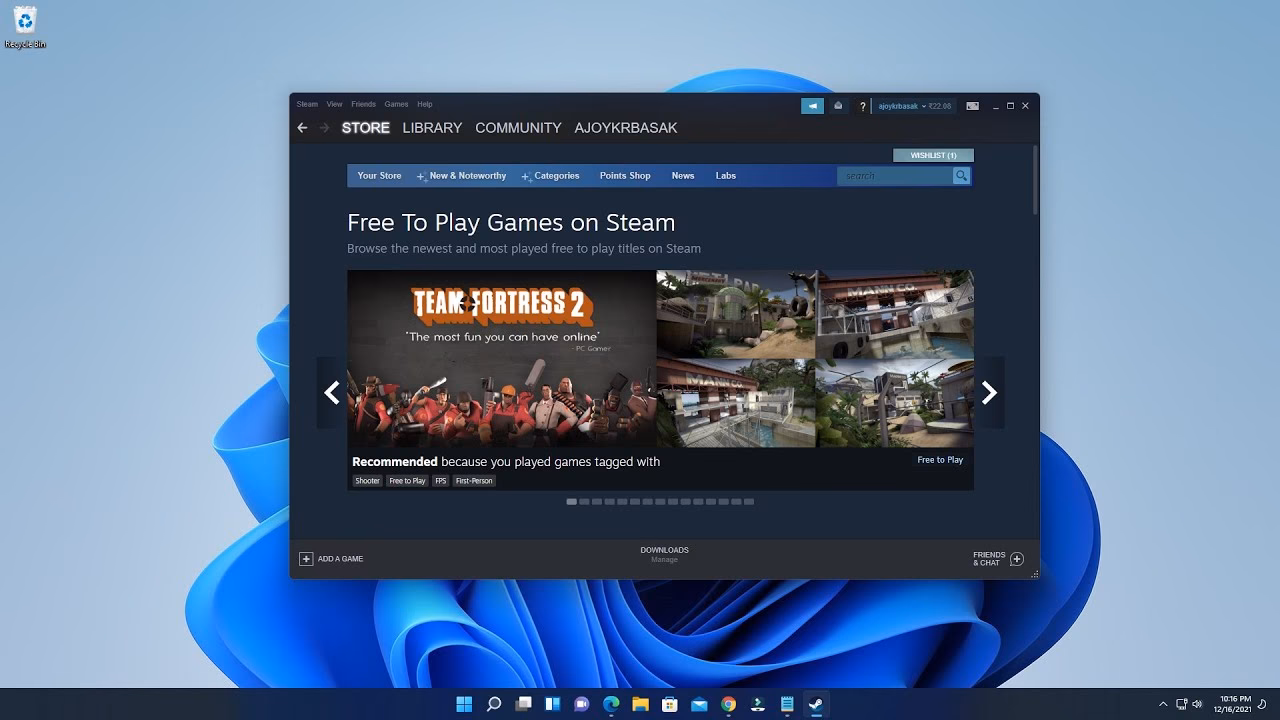Show previous featured game in carousel

coord(332,393)
